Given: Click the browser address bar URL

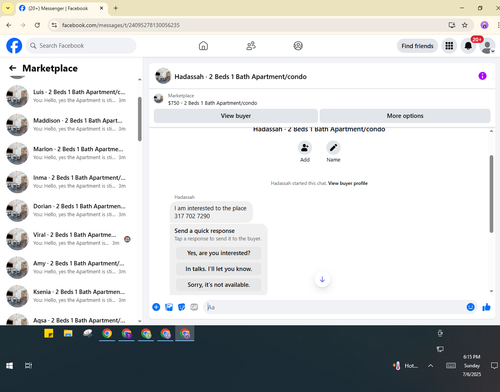Looking at the screenshot, I should click(x=121, y=25).
